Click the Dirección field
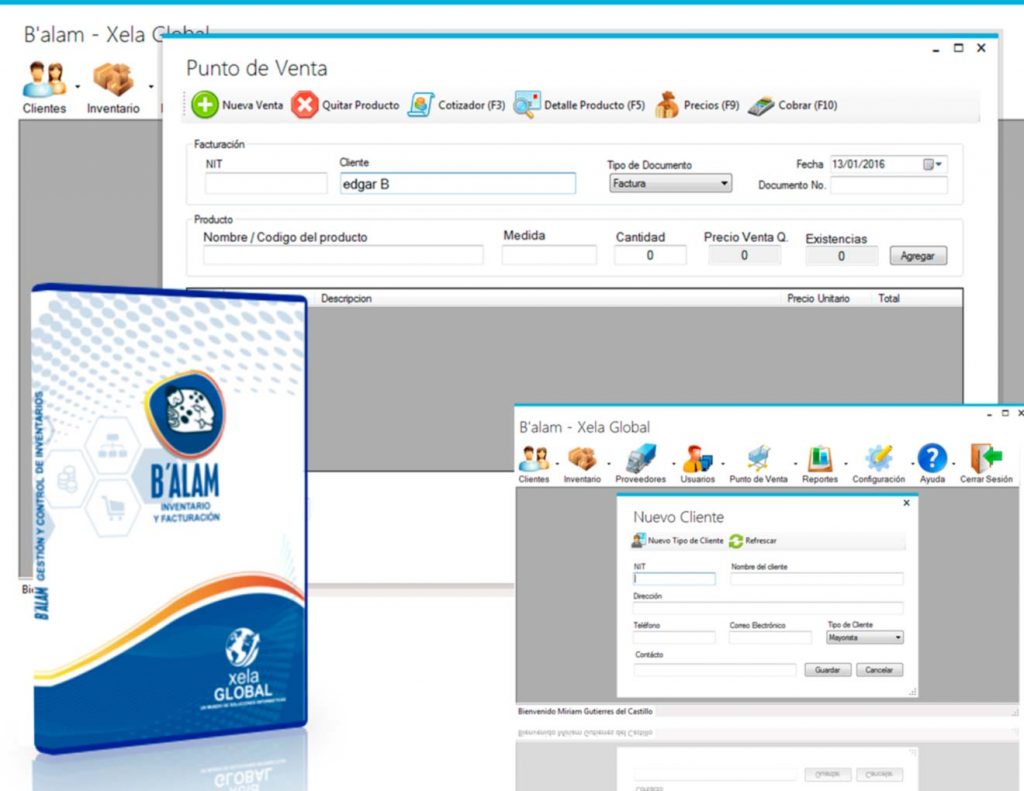 (x=768, y=608)
